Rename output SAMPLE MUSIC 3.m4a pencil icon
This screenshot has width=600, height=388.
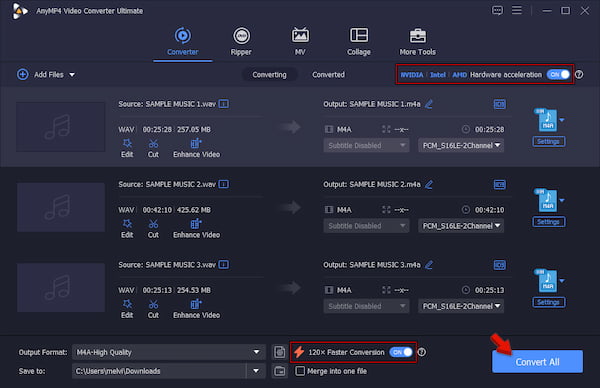pos(429,265)
